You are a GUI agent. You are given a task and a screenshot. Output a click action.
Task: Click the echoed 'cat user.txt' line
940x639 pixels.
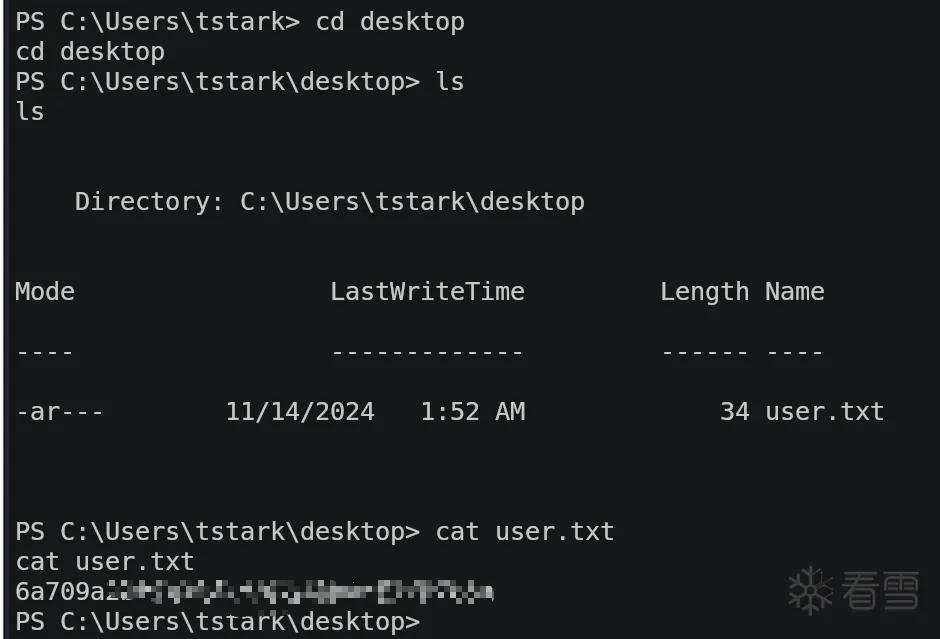pos(105,562)
